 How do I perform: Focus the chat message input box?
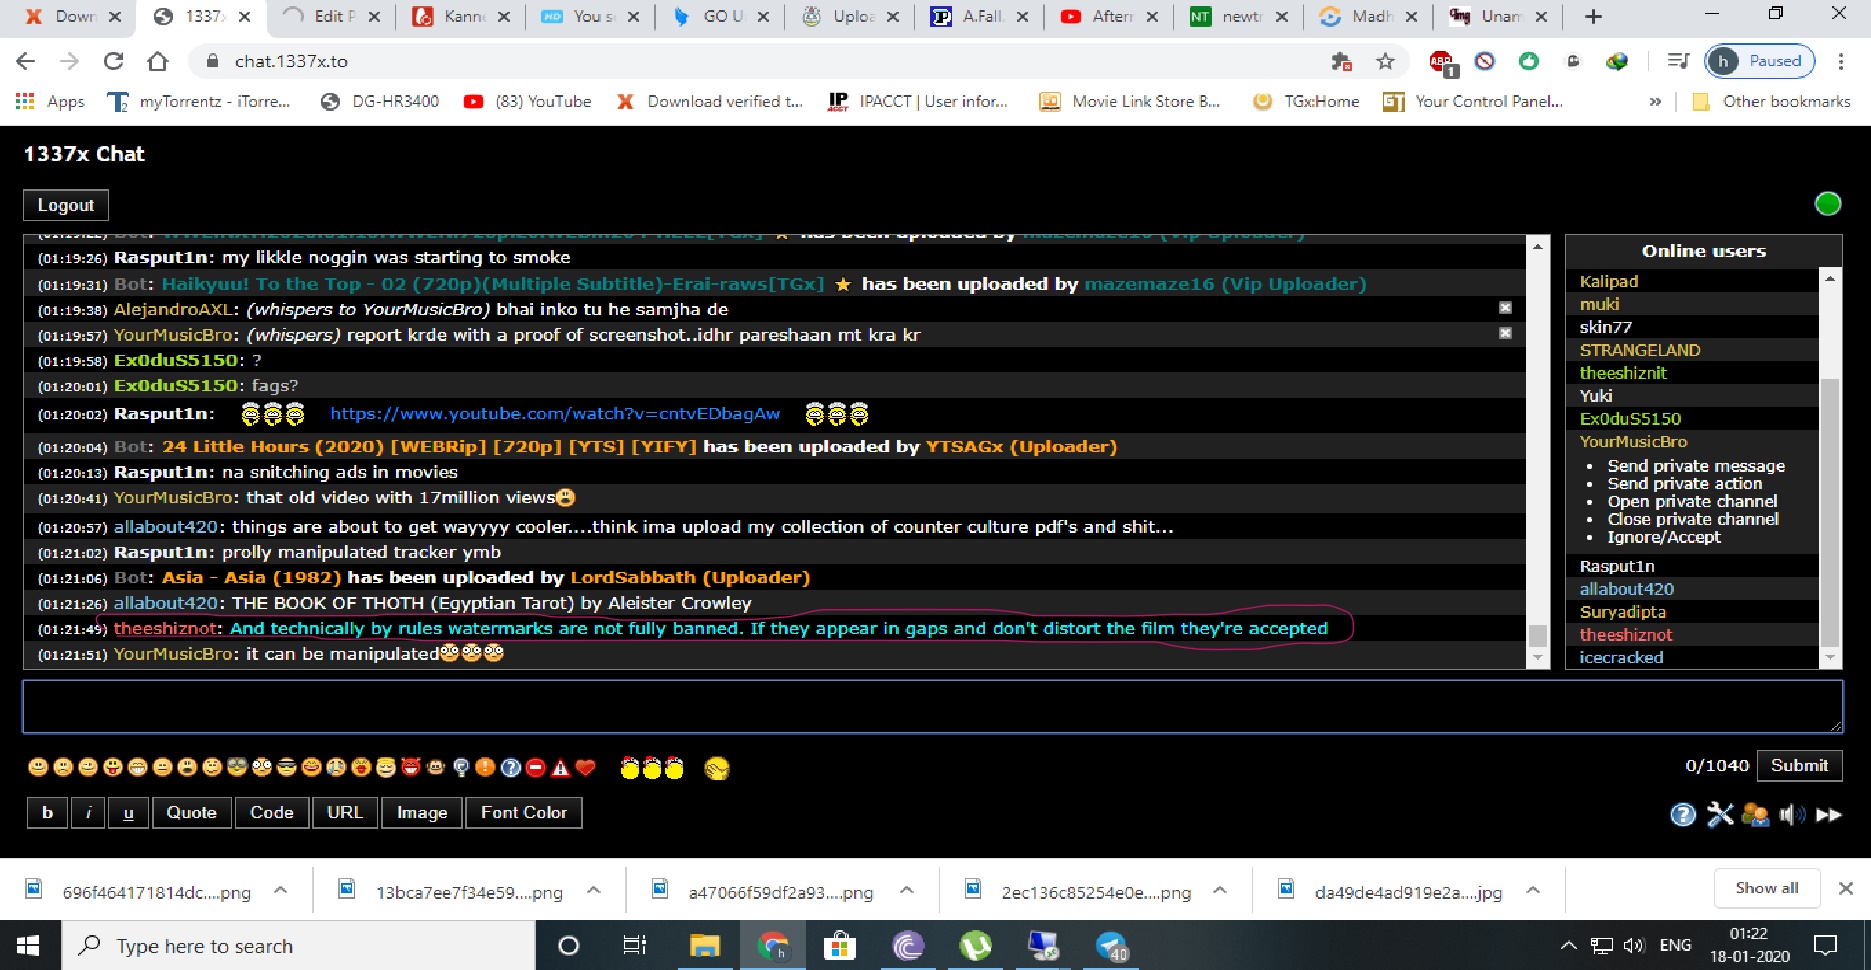point(930,706)
